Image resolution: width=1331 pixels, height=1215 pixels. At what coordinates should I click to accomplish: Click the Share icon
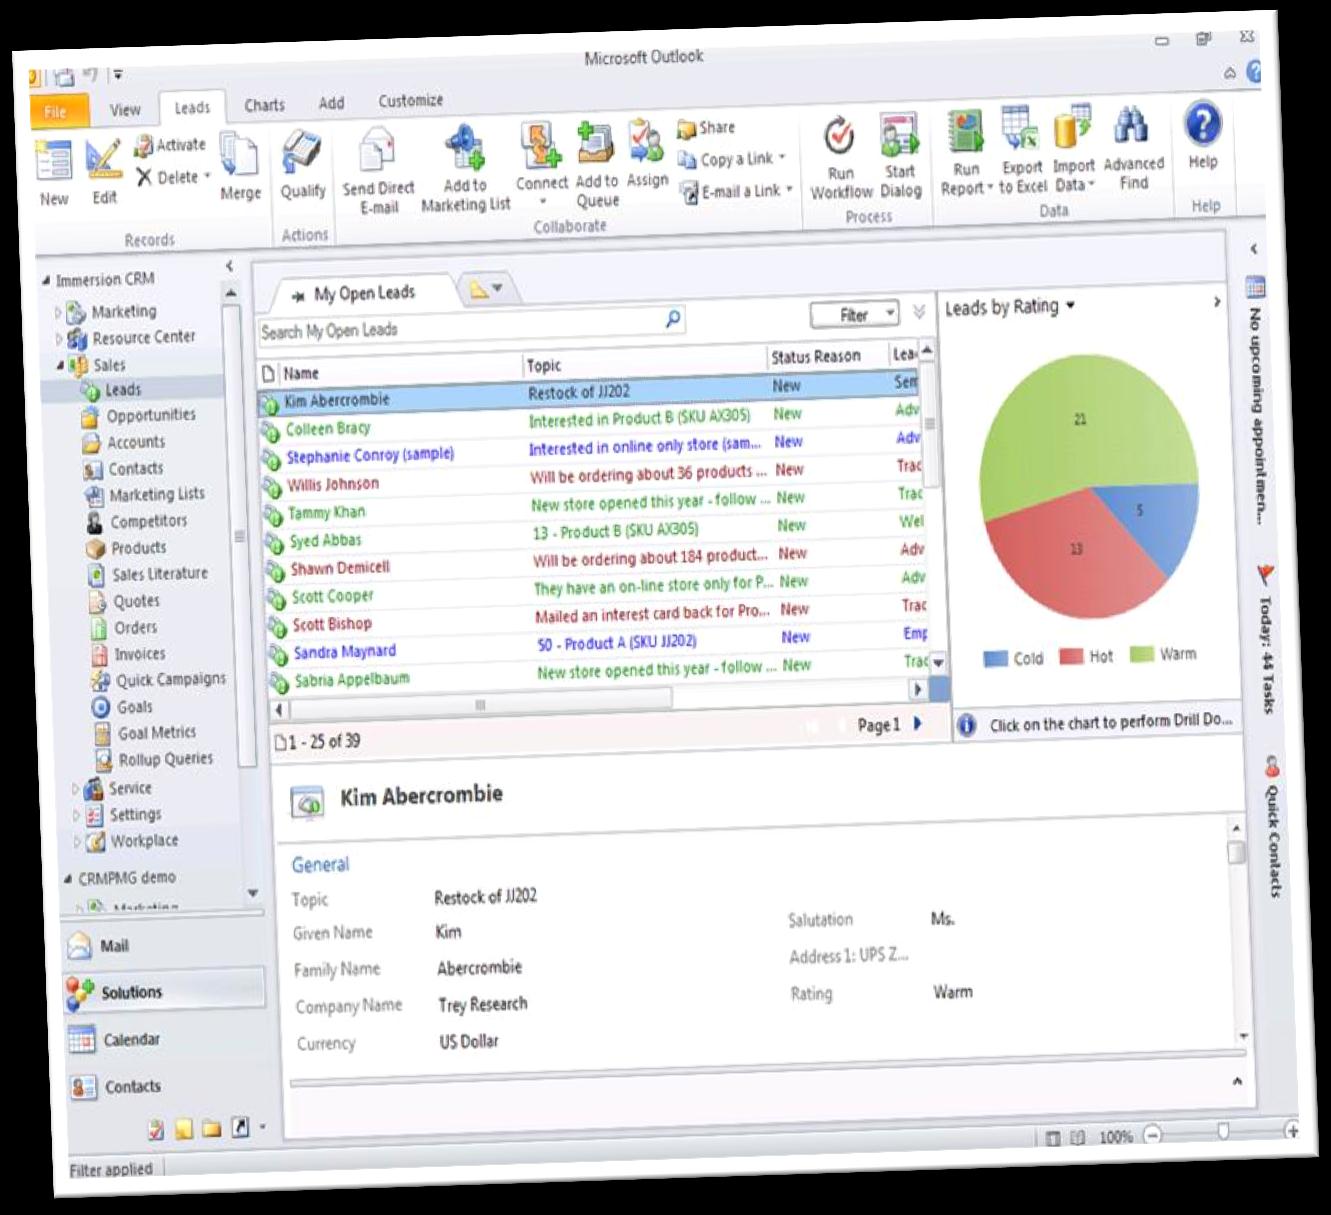point(686,129)
